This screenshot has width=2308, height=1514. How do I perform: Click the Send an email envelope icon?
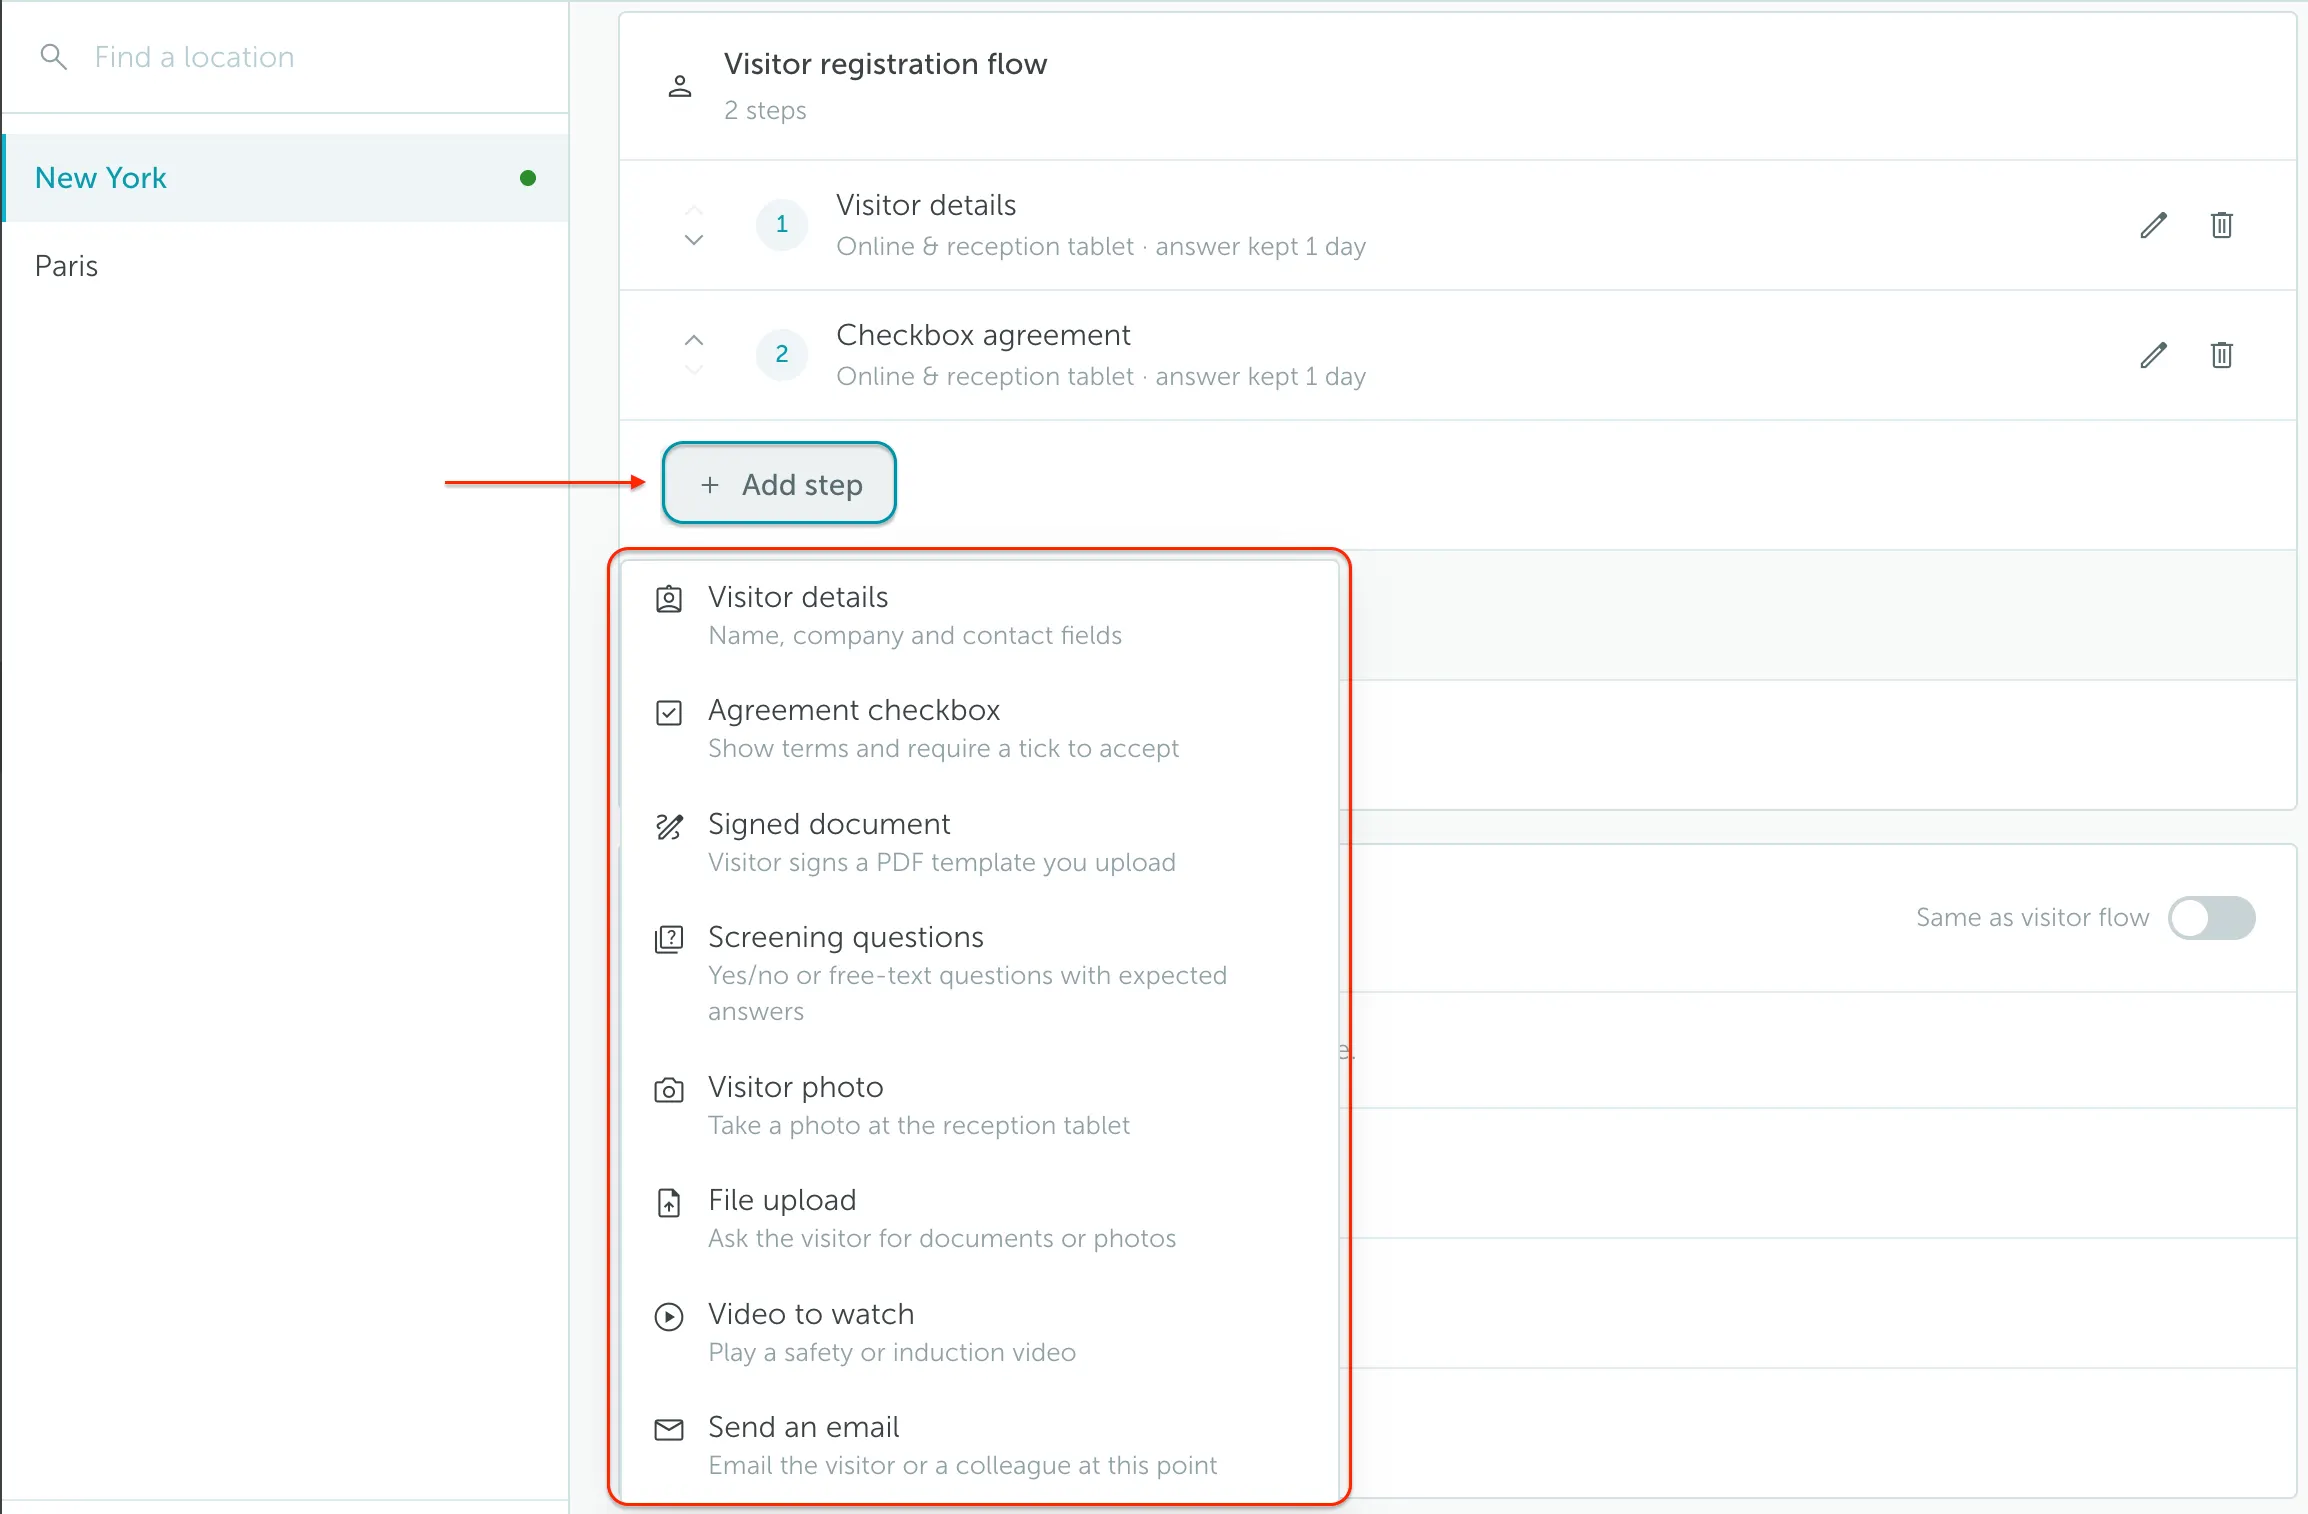click(x=669, y=1430)
